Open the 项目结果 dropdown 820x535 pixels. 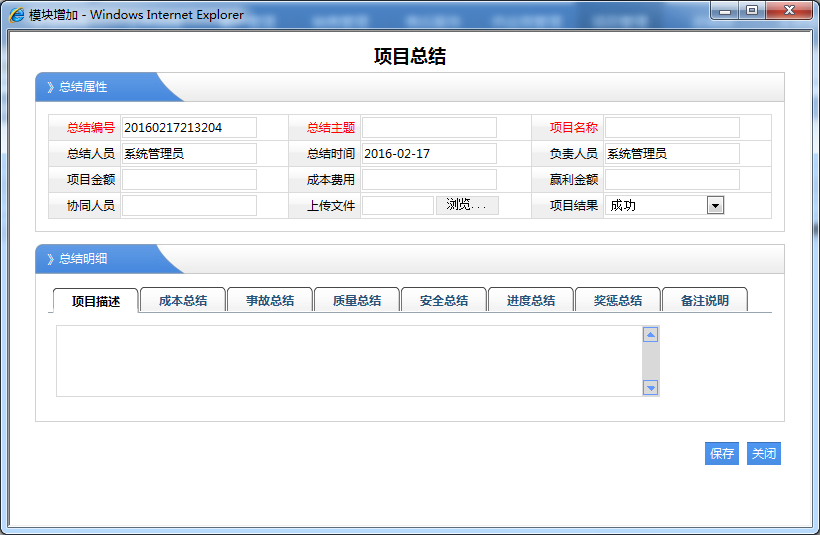[x=714, y=205]
